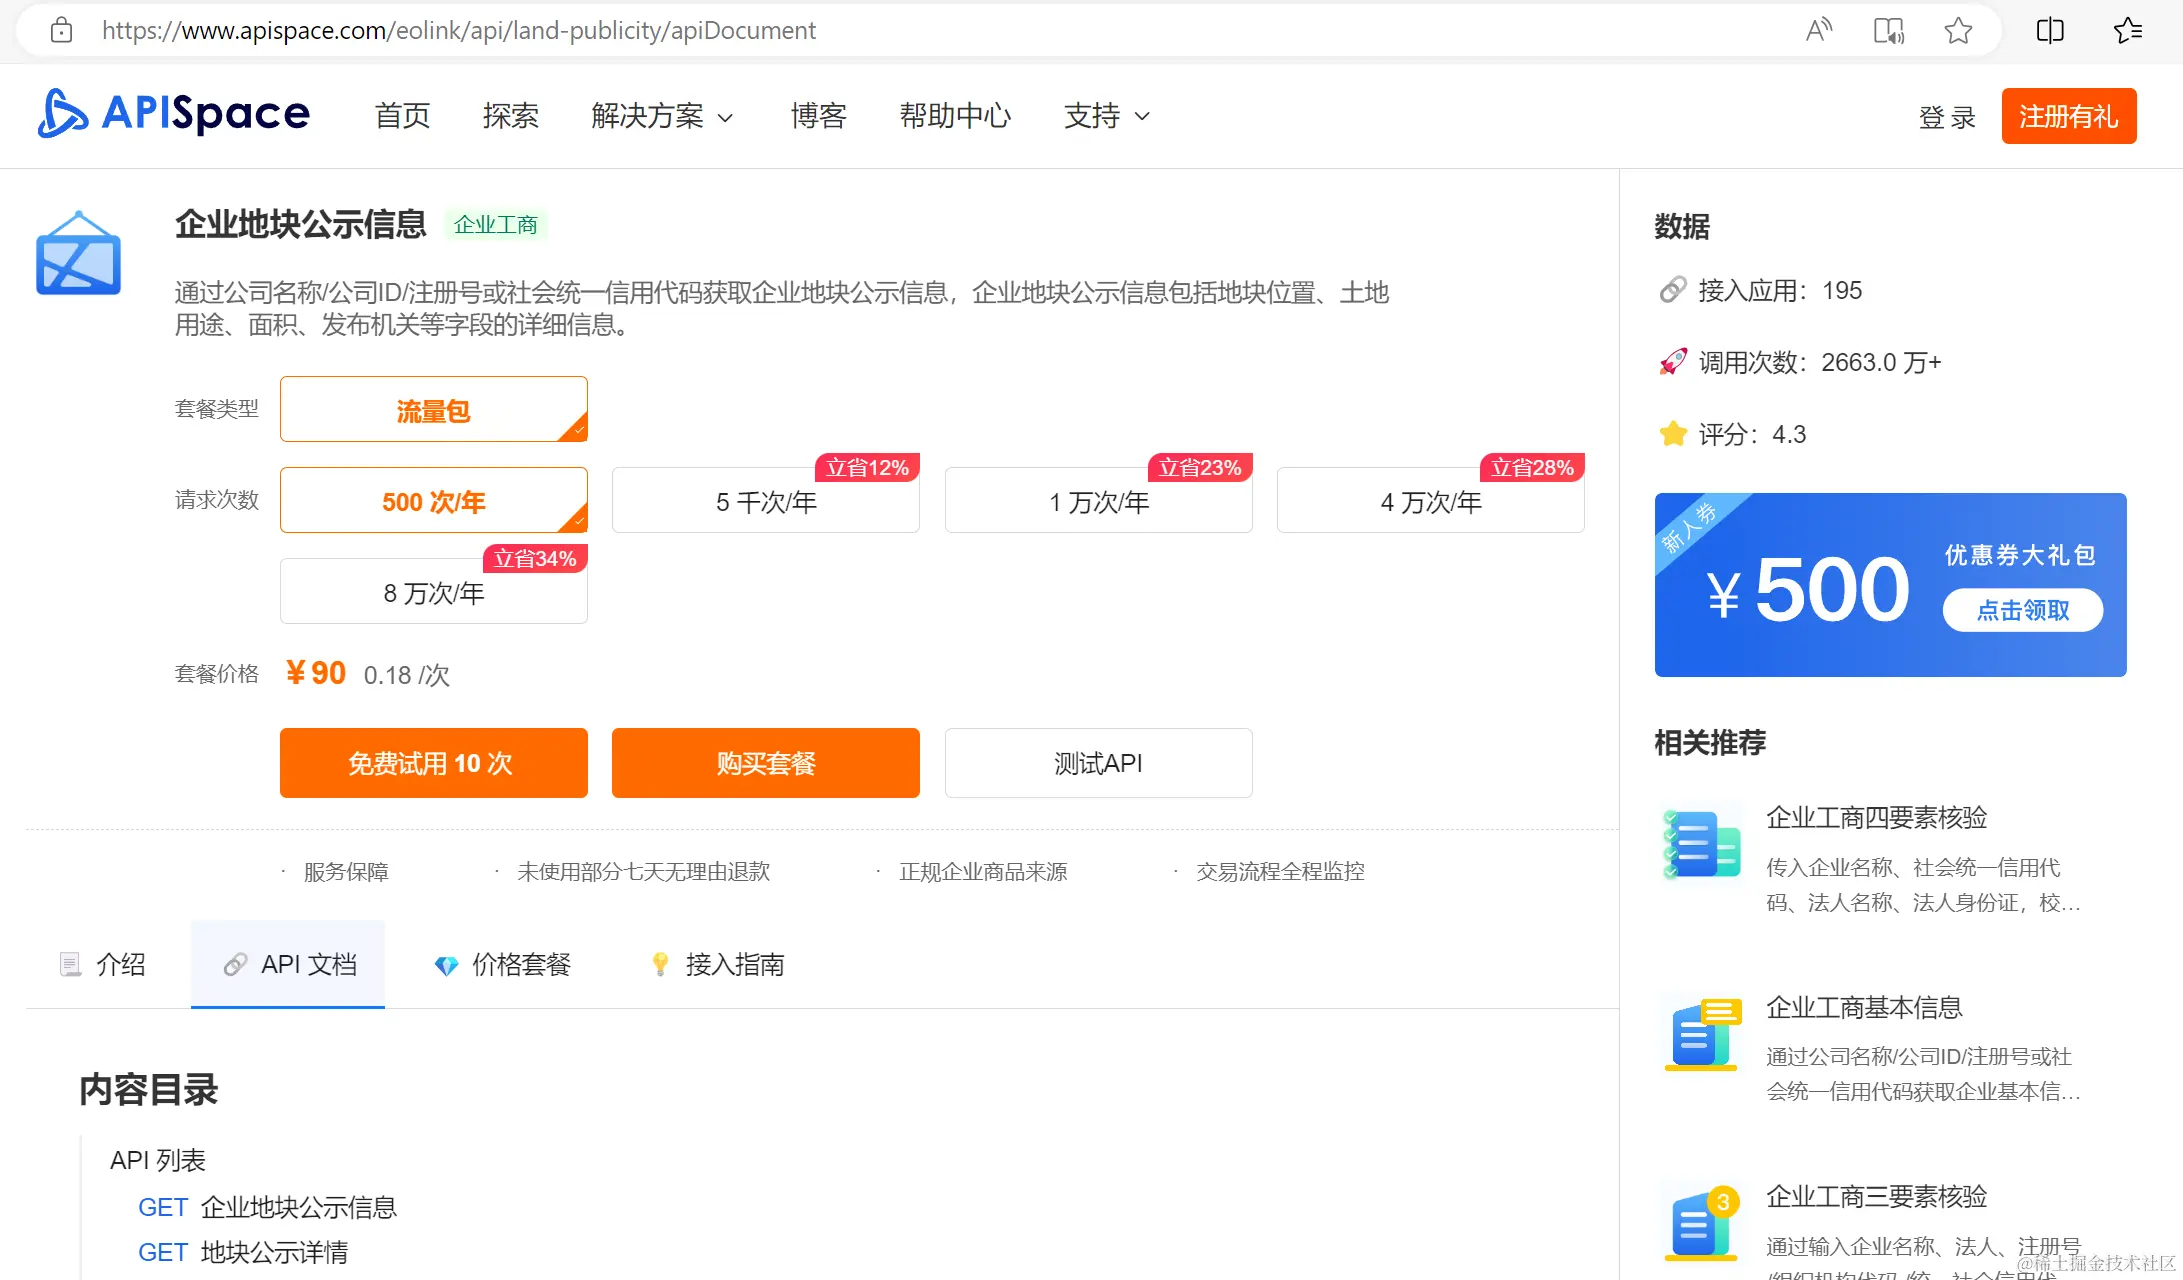Screen dimensions: 2183x1280
Task: Expand the 支持 dropdown menu
Action: (x=1106, y=116)
